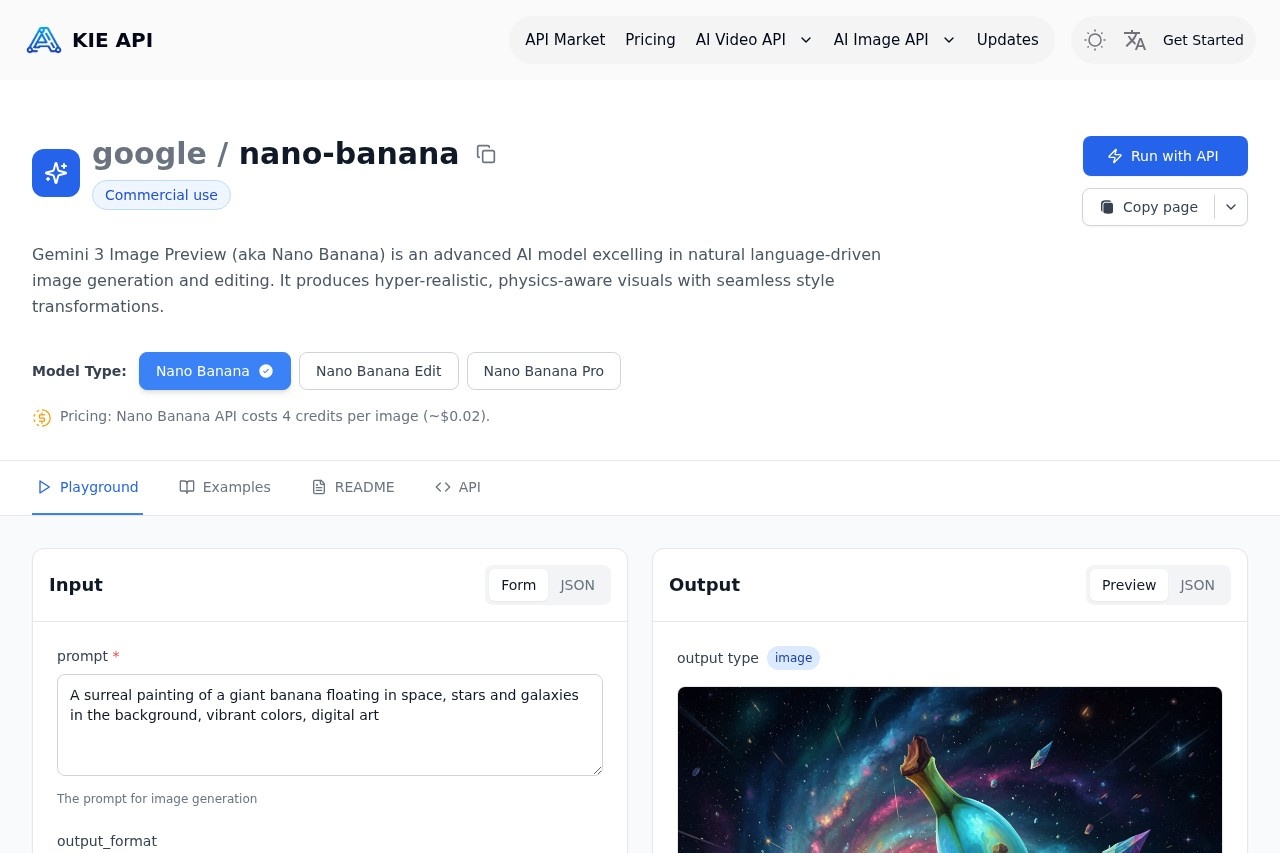Switch Output panel to JSON view
The image size is (1280, 853).
(1197, 585)
